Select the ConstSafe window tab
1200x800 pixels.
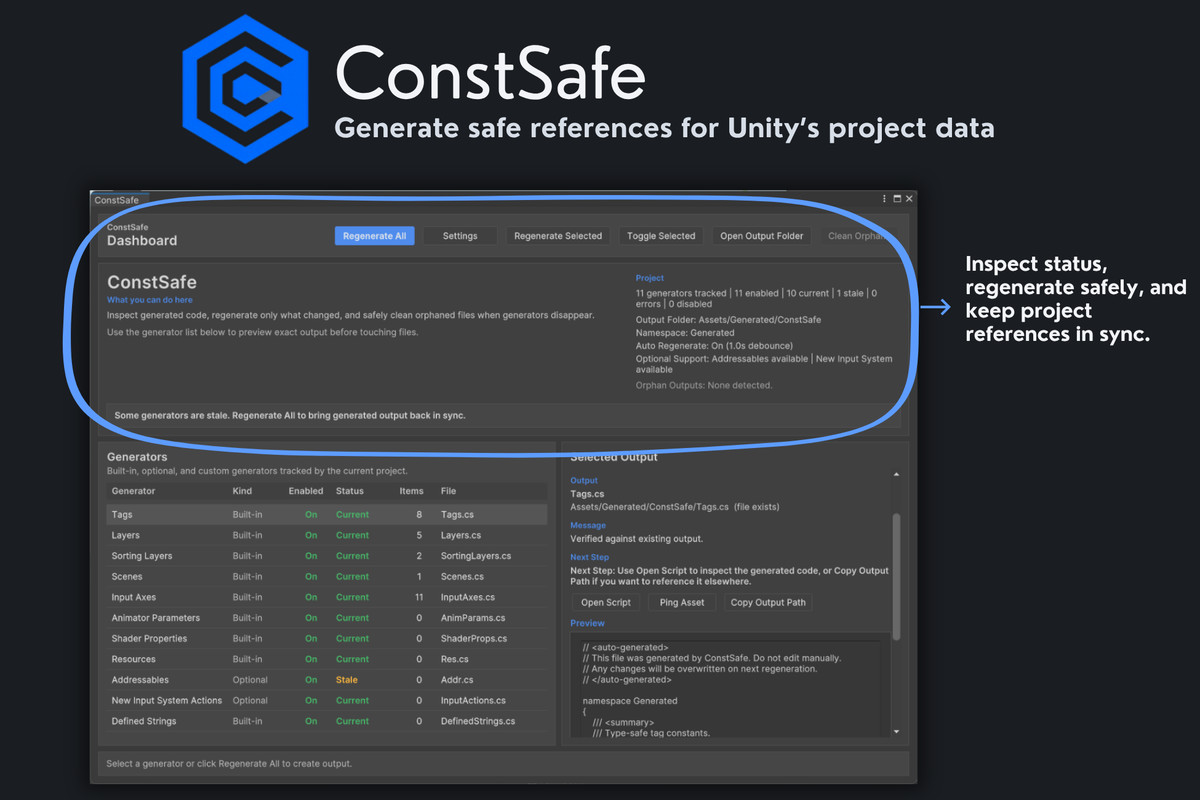117,200
